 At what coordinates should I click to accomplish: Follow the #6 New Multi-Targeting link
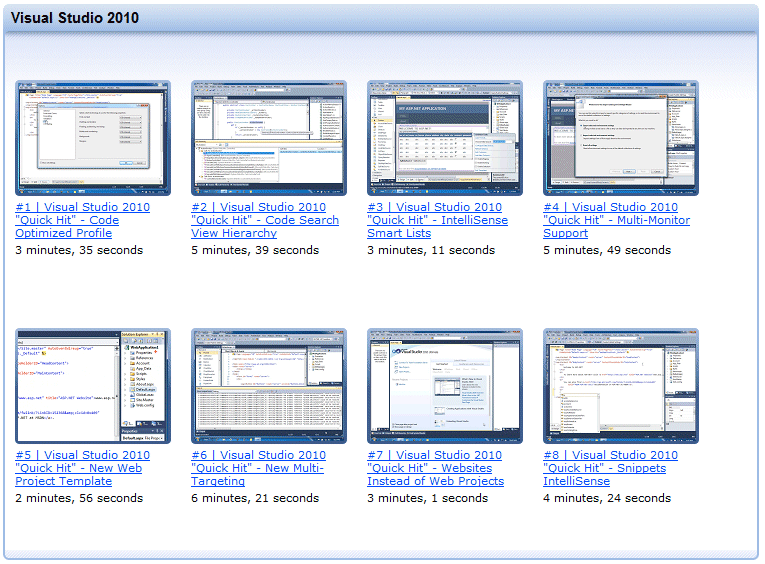pos(259,468)
